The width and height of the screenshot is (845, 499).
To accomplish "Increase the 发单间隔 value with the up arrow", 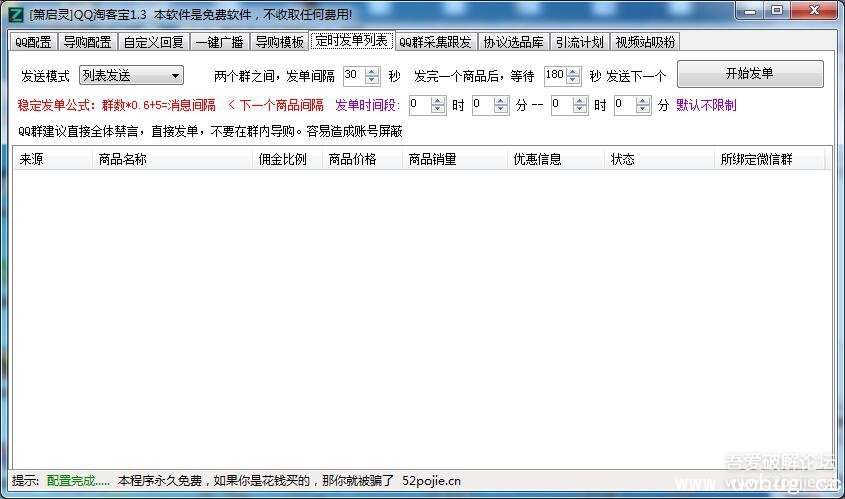I will click(x=372, y=72).
